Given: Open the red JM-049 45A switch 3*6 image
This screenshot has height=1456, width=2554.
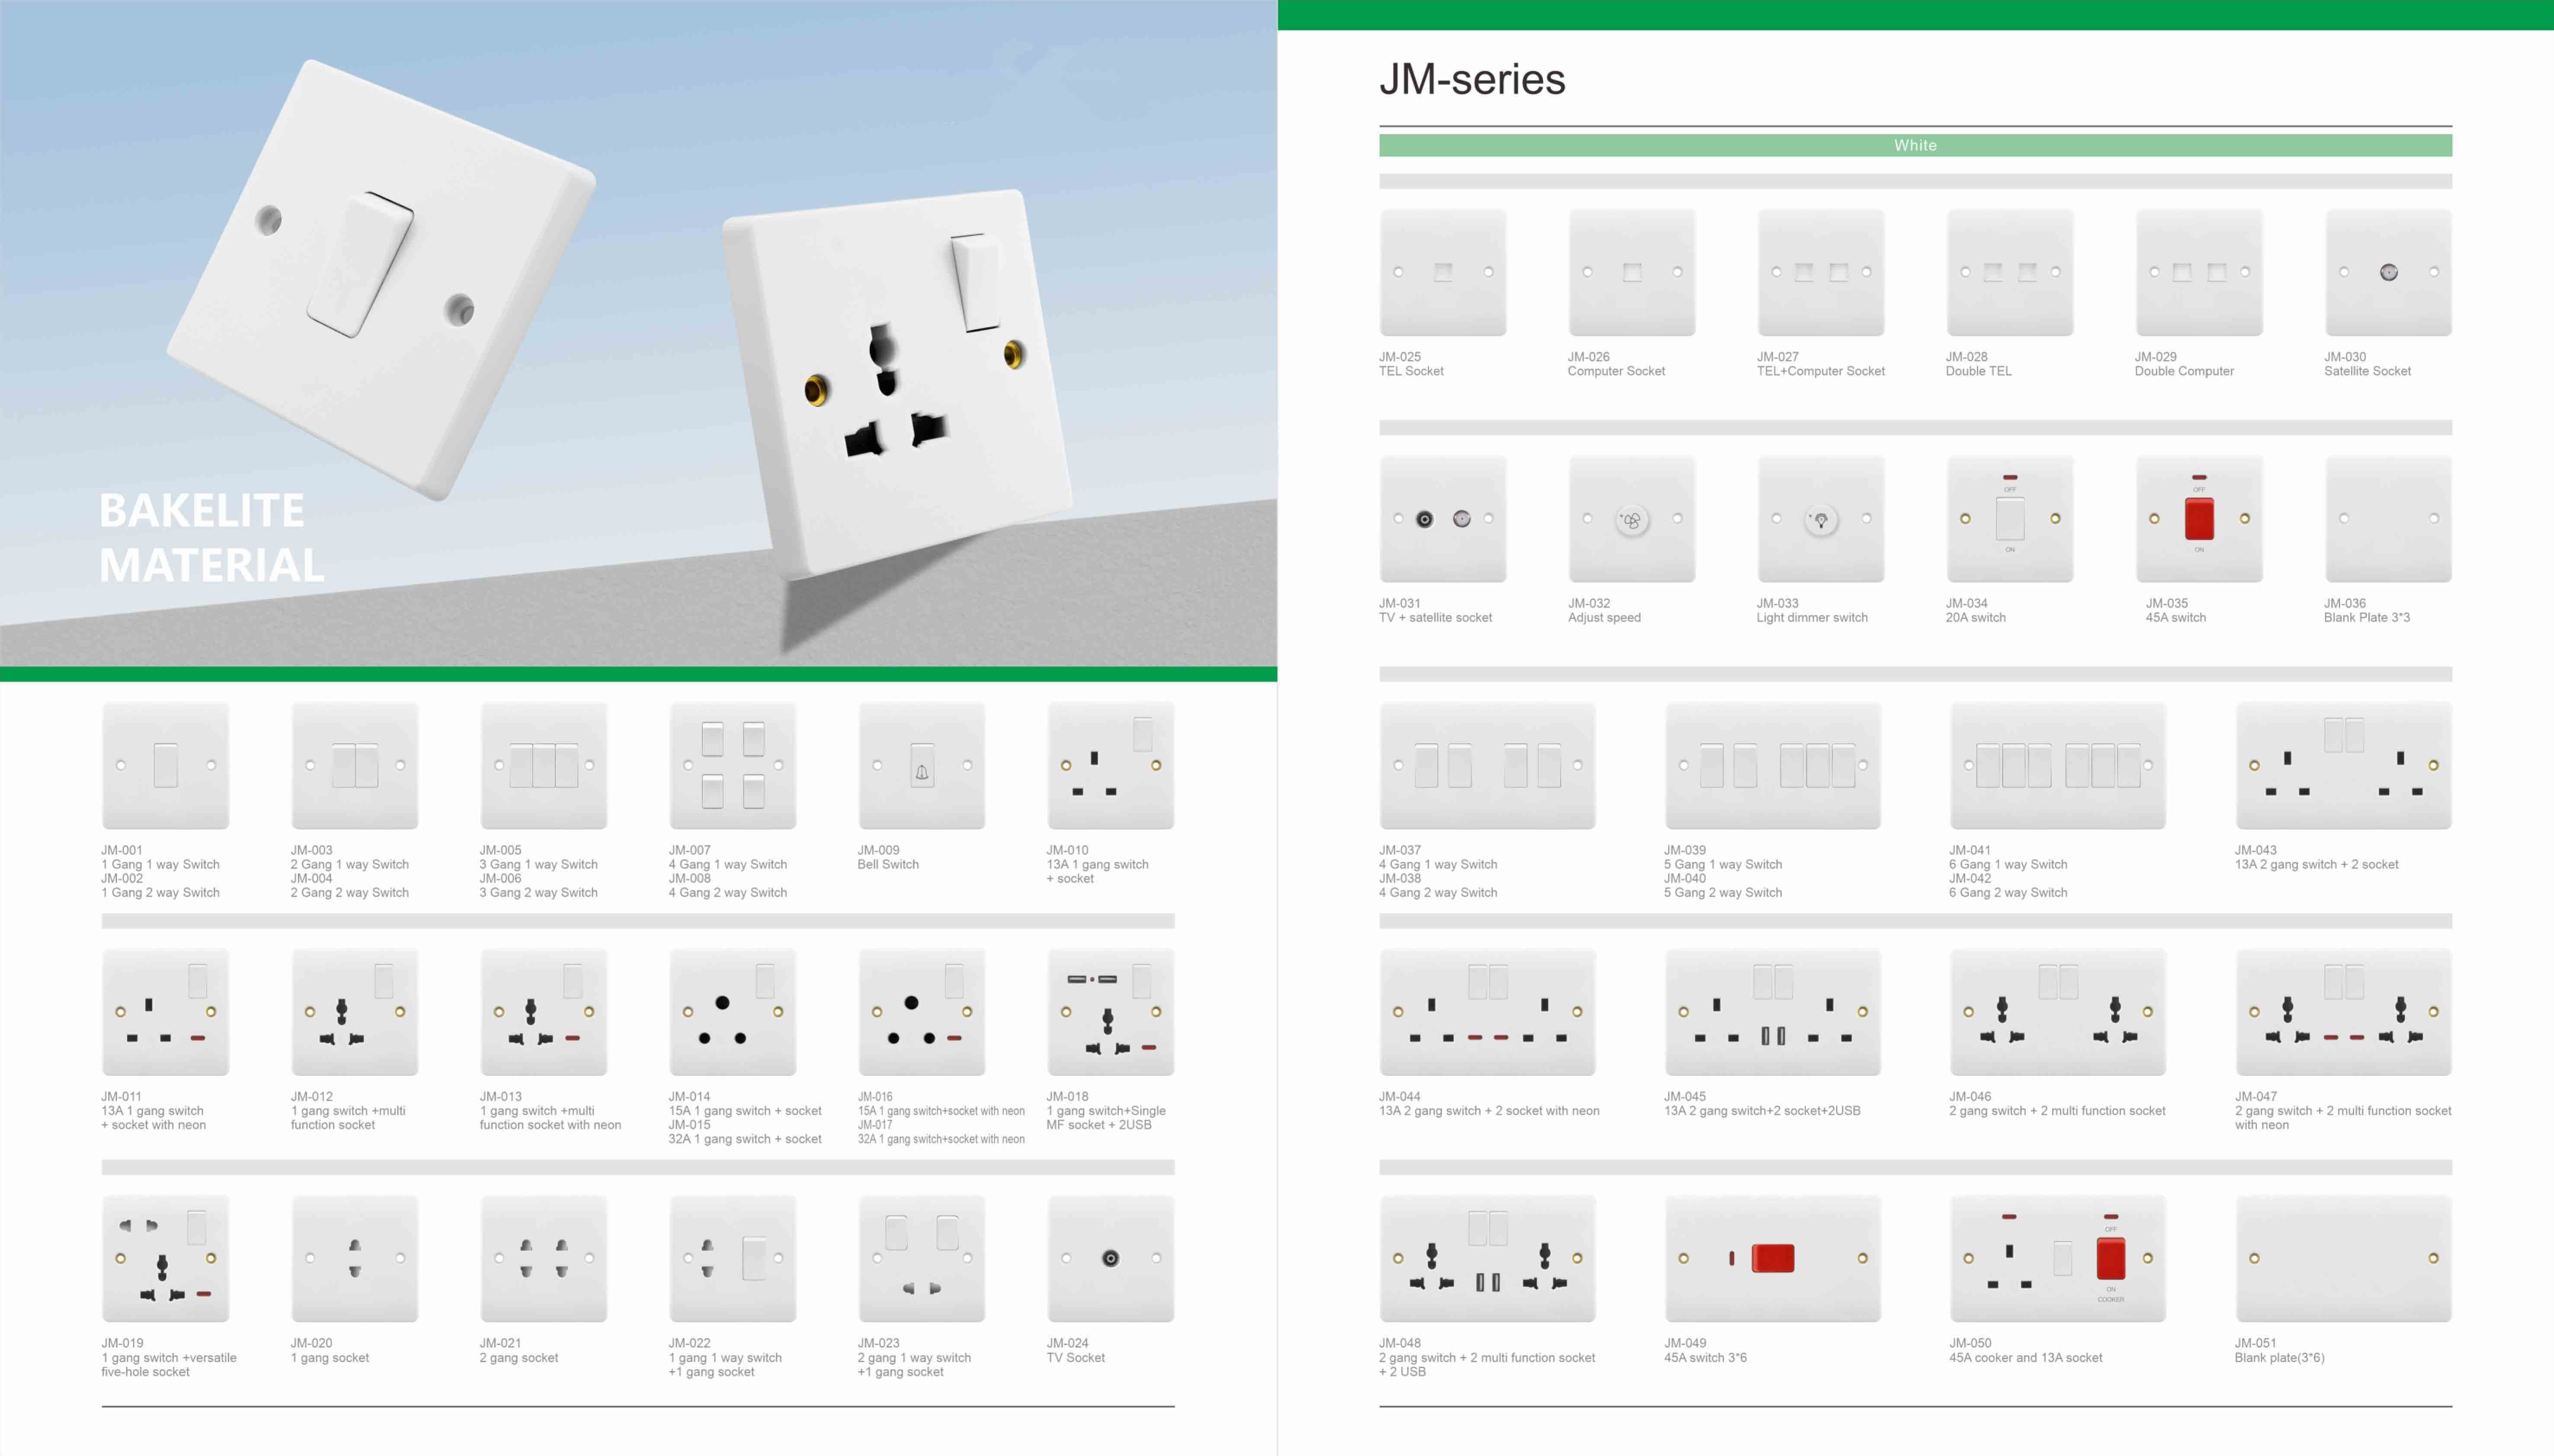Looking at the screenshot, I should pos(1772,1258).
